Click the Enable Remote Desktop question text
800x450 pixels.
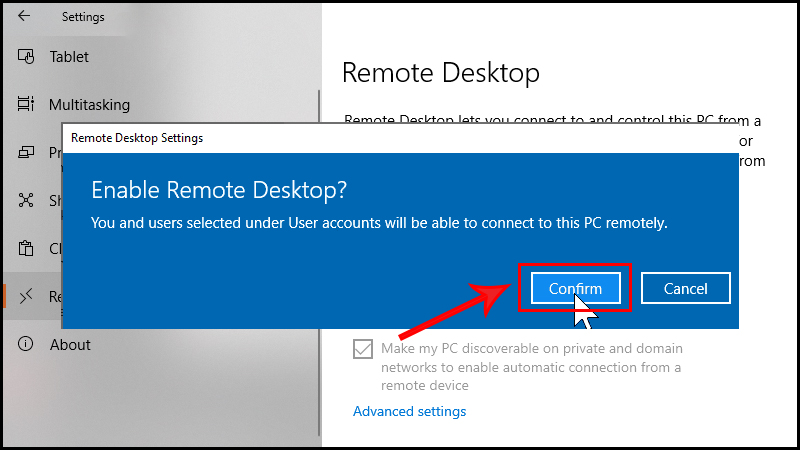coord(225,190)
